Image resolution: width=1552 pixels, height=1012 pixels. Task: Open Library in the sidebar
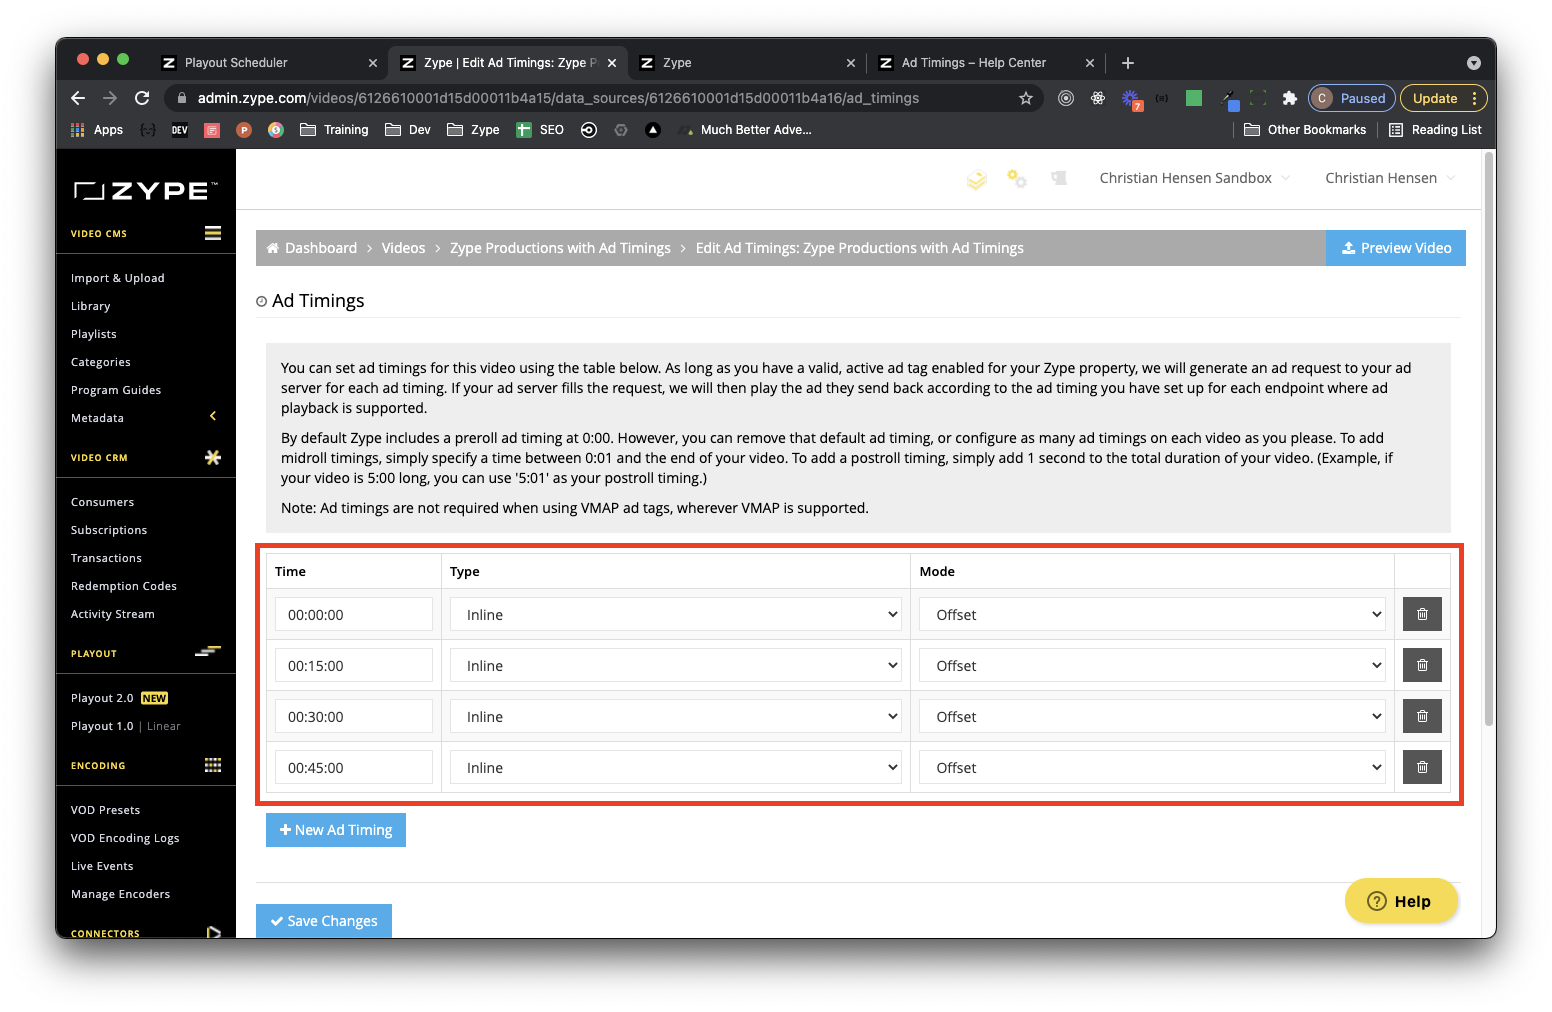91,306
